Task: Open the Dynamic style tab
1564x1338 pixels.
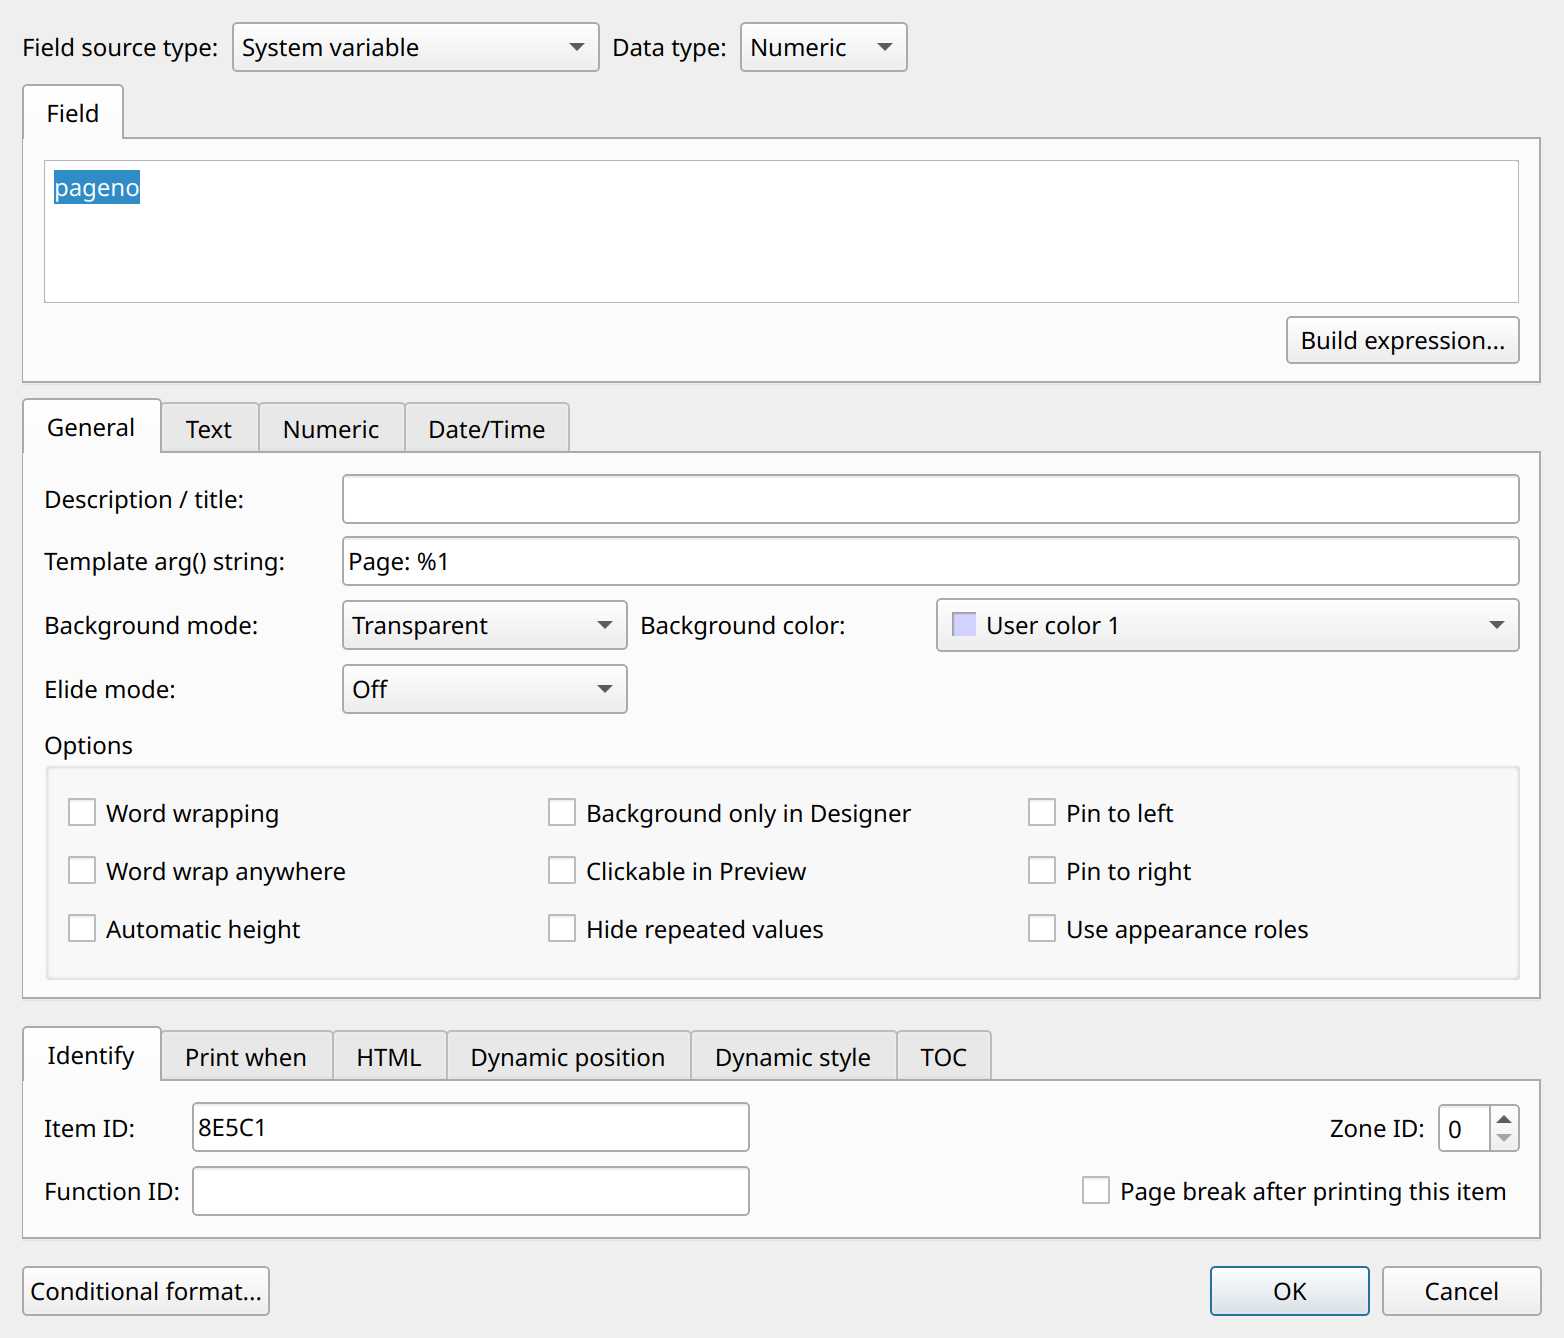Action: [793, 1057]
